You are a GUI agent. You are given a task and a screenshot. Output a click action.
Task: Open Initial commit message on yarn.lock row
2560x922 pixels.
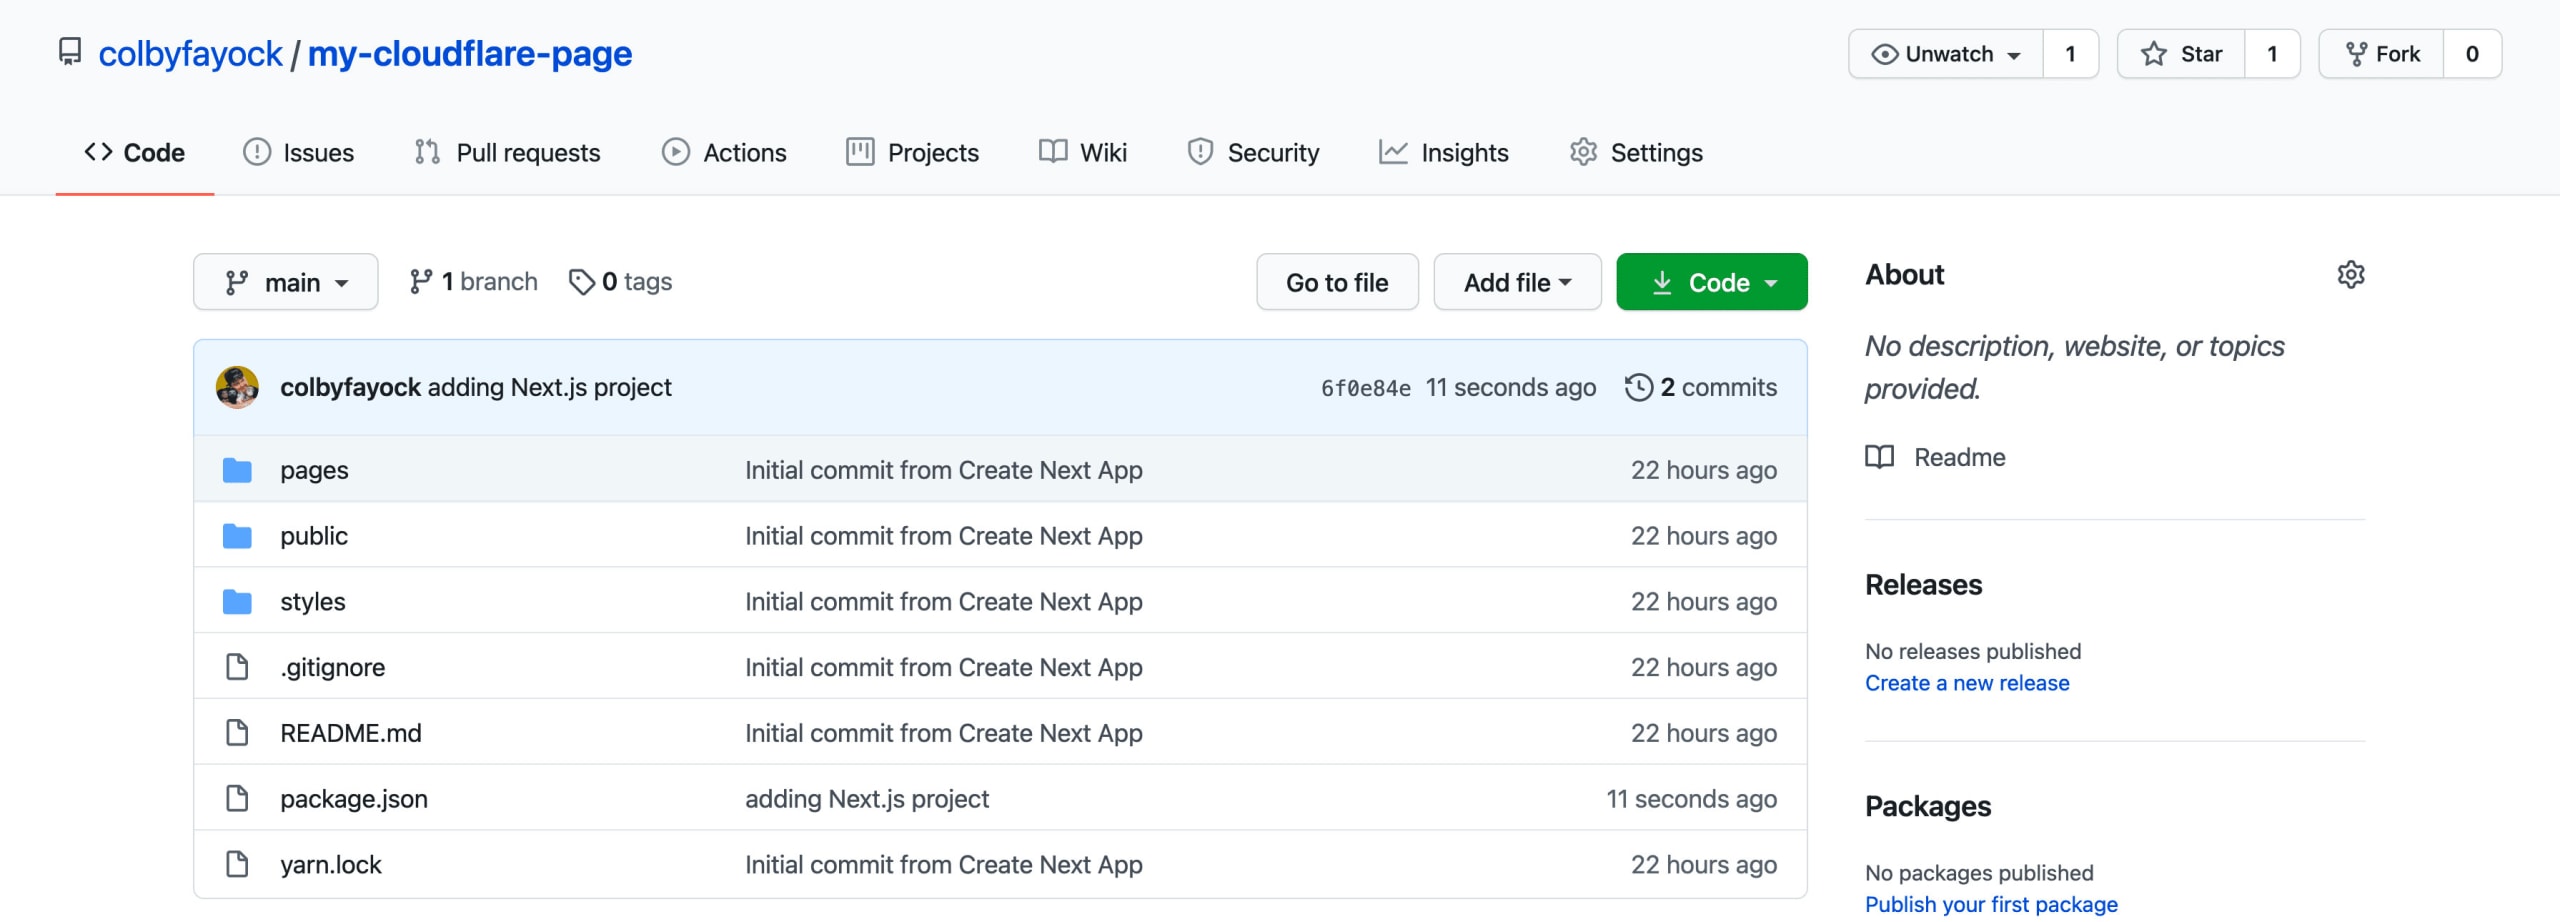coord(944,864)
